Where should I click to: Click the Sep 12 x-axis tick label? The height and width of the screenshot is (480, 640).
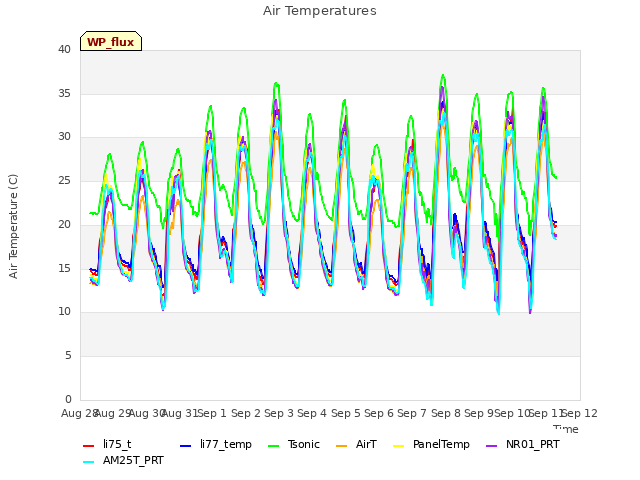(x=580, y=413)
